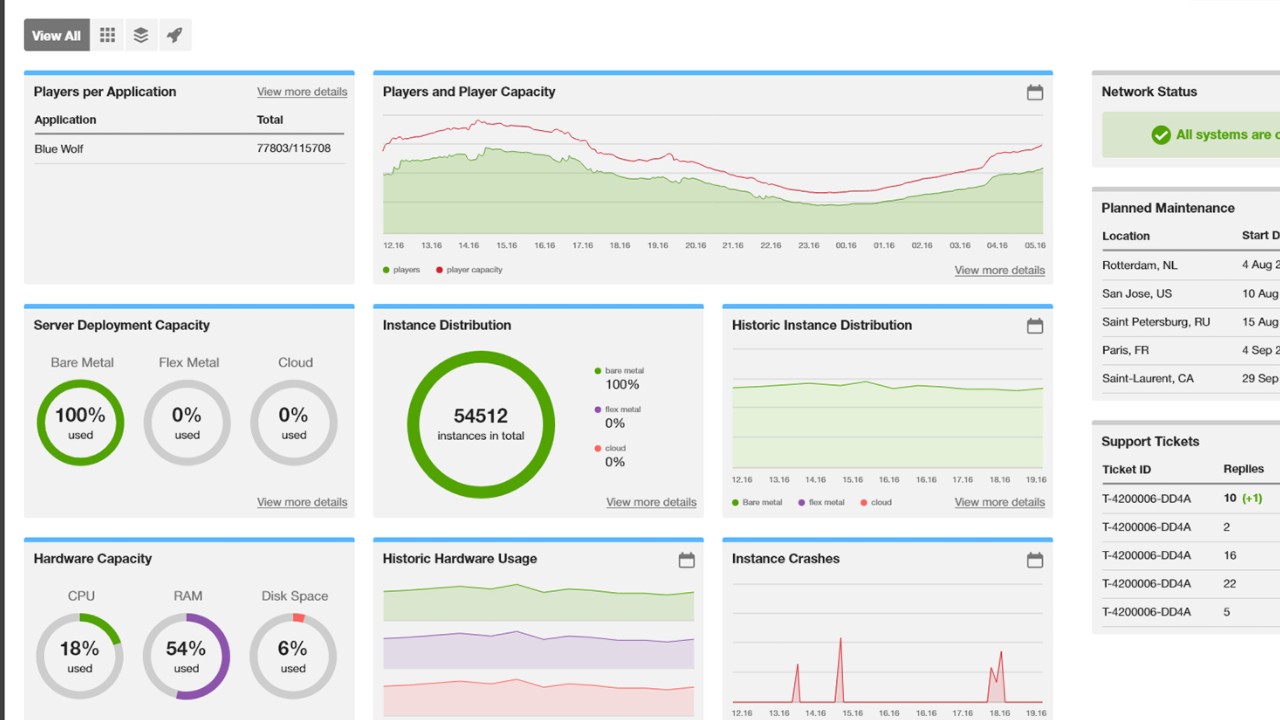
Task: Click the RAM 54% usage gauge
Action: click(x=187, y=656)
